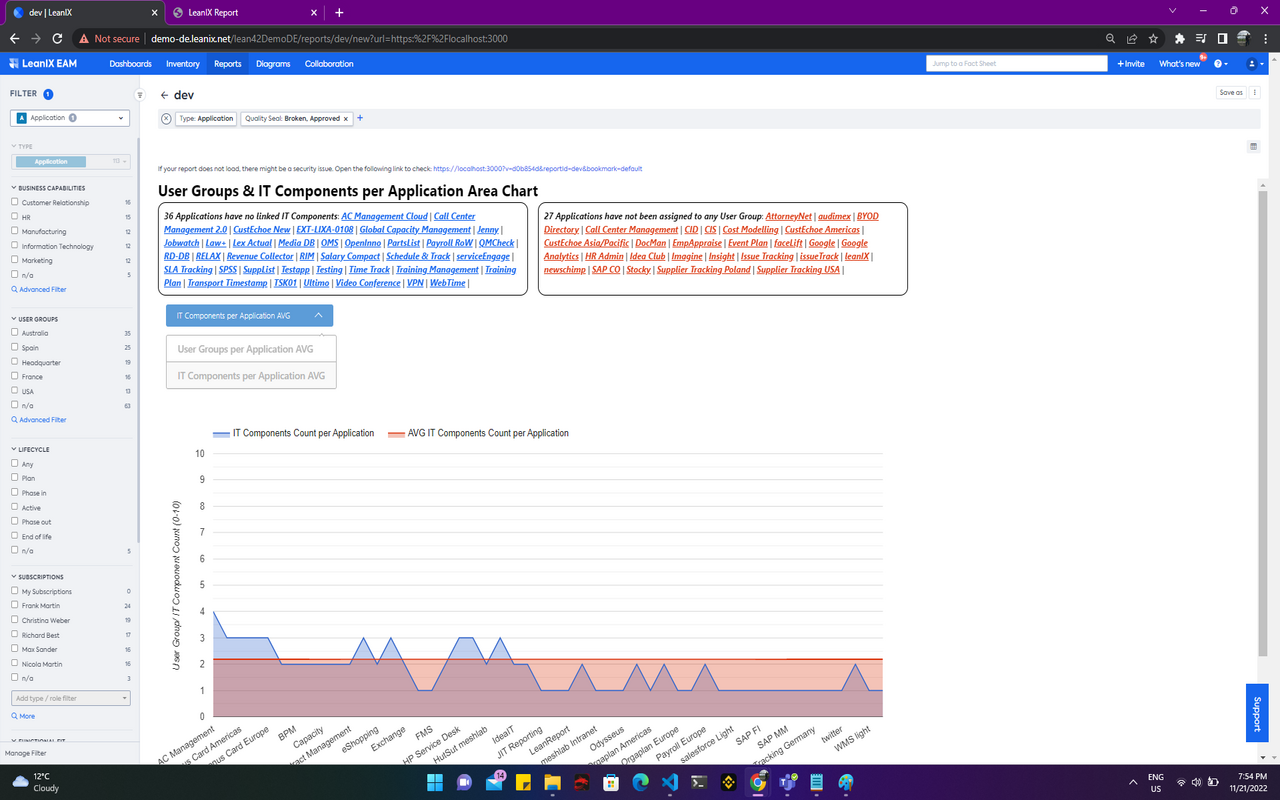Toggle IT Components per Application AVG dropdown
Viewport: 1280px width, 800px height.
point(249,315)
